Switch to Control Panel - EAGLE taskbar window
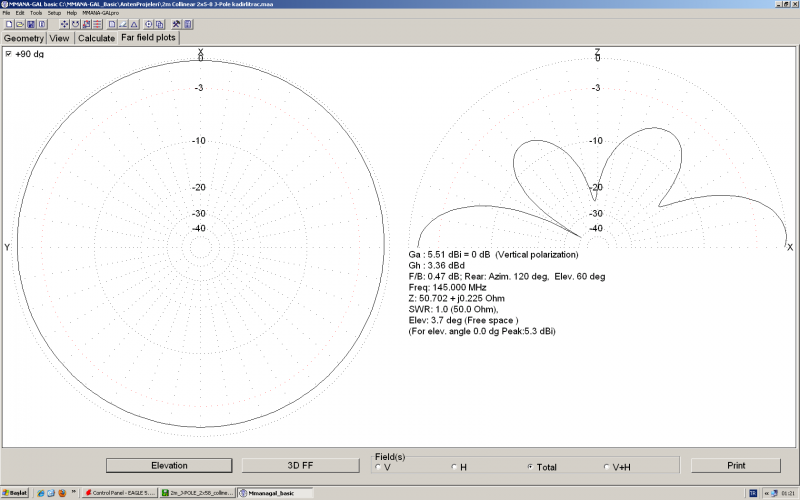The image size is (800, 500). pos(119,493)
